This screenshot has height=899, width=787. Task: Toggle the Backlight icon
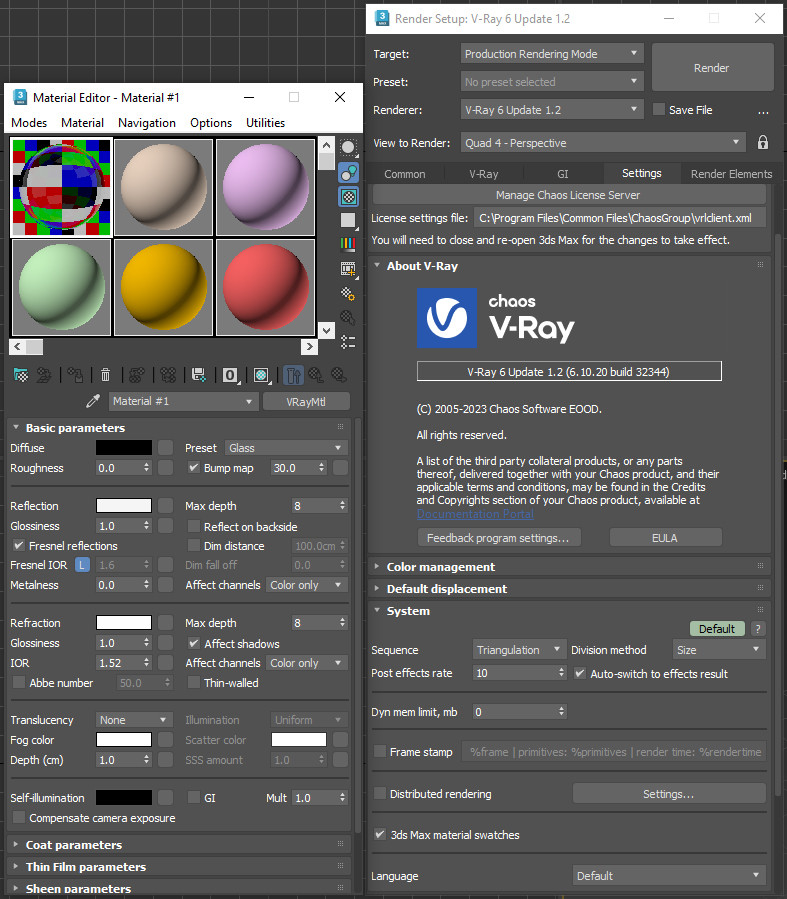(x=348, y=172)
